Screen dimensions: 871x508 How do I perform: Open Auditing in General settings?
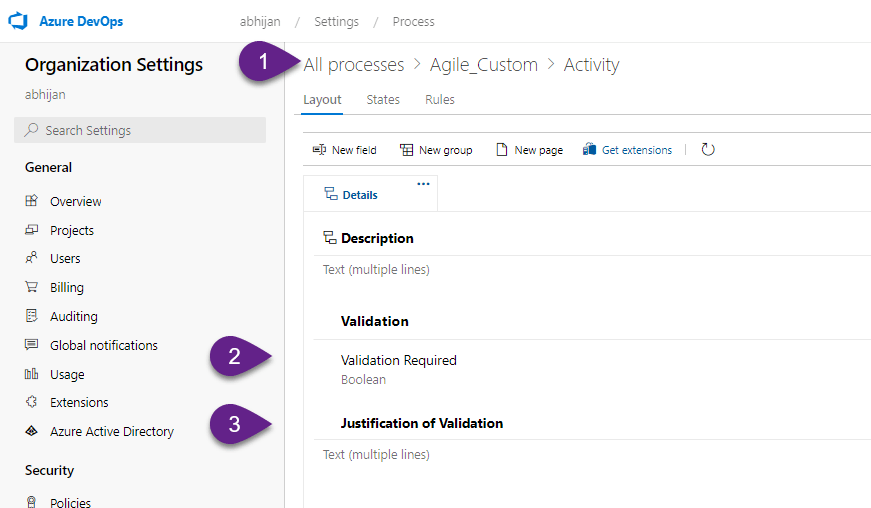click(x=73, y=317)
